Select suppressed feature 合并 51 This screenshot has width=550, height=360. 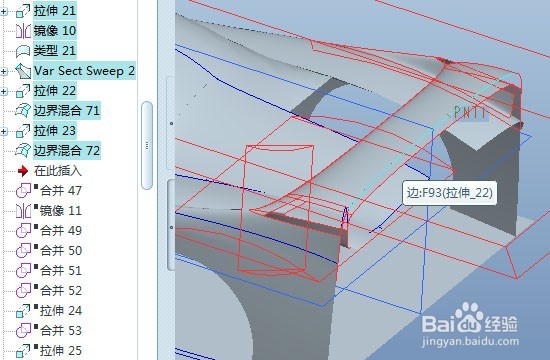(61, 271)
